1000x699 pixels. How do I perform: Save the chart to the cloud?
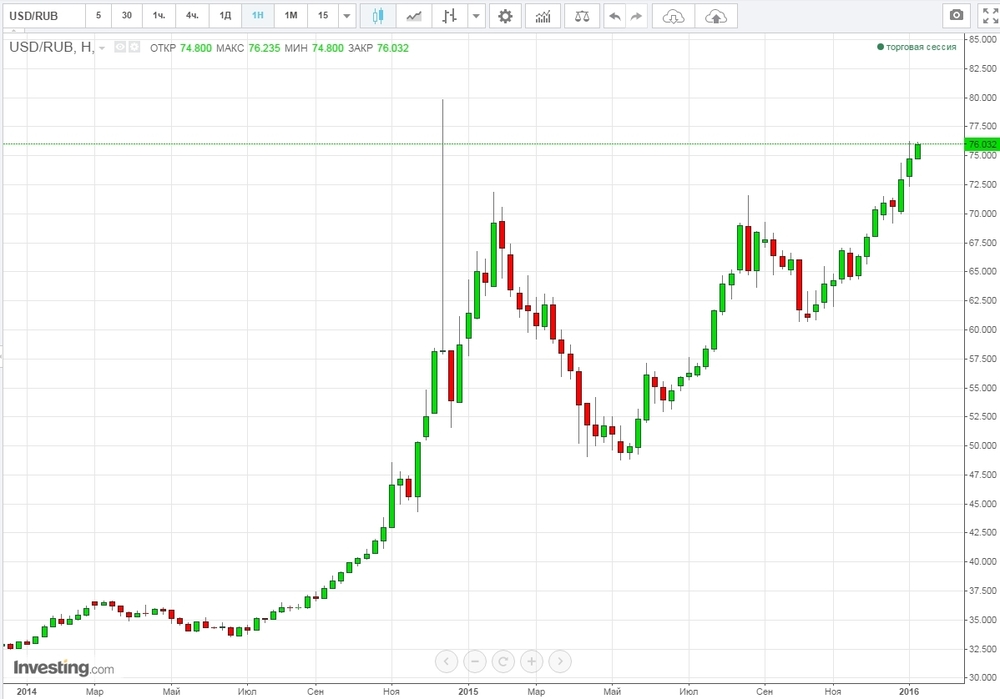pyautogui.click(x=716, y=16)
